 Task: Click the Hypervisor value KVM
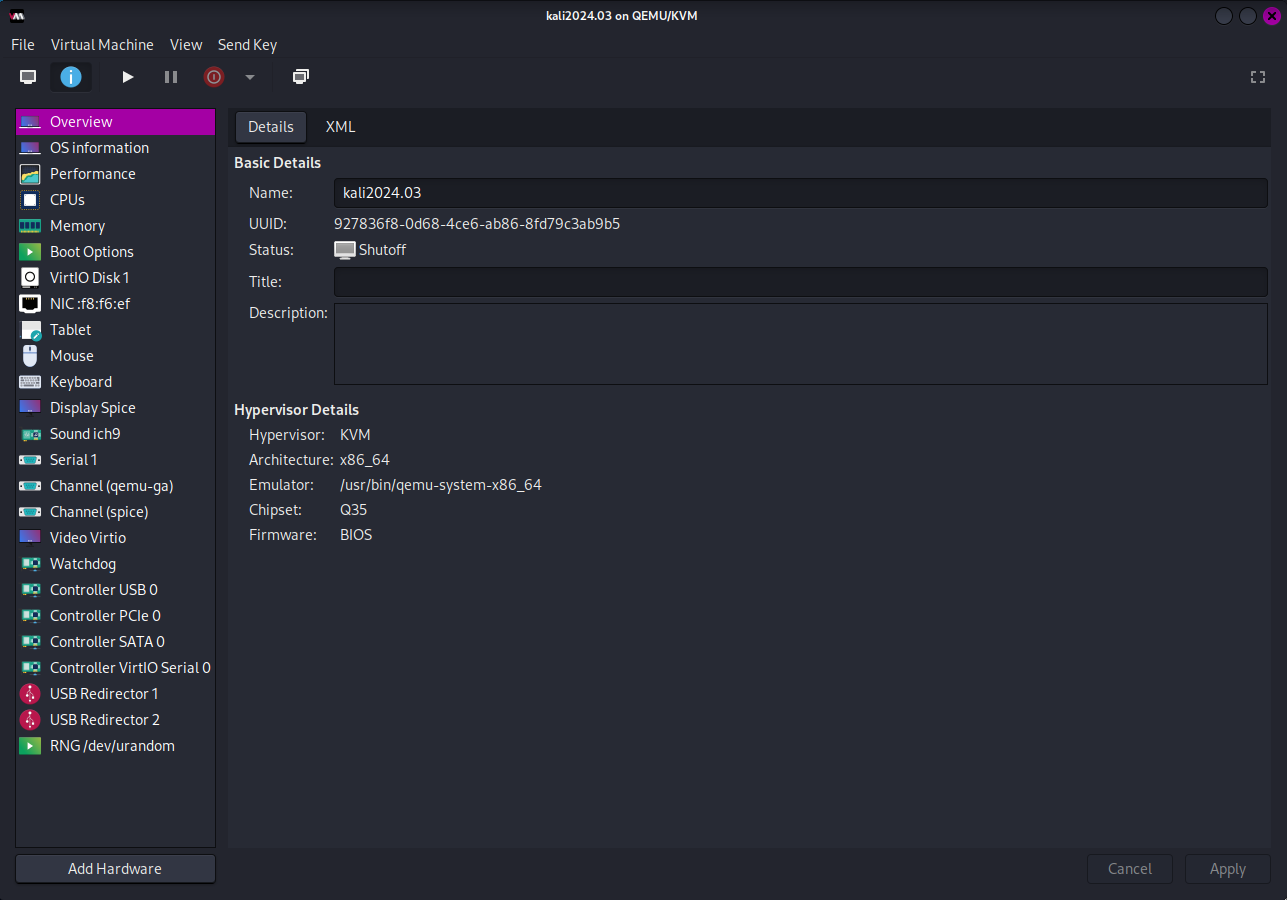click(355, 435)
